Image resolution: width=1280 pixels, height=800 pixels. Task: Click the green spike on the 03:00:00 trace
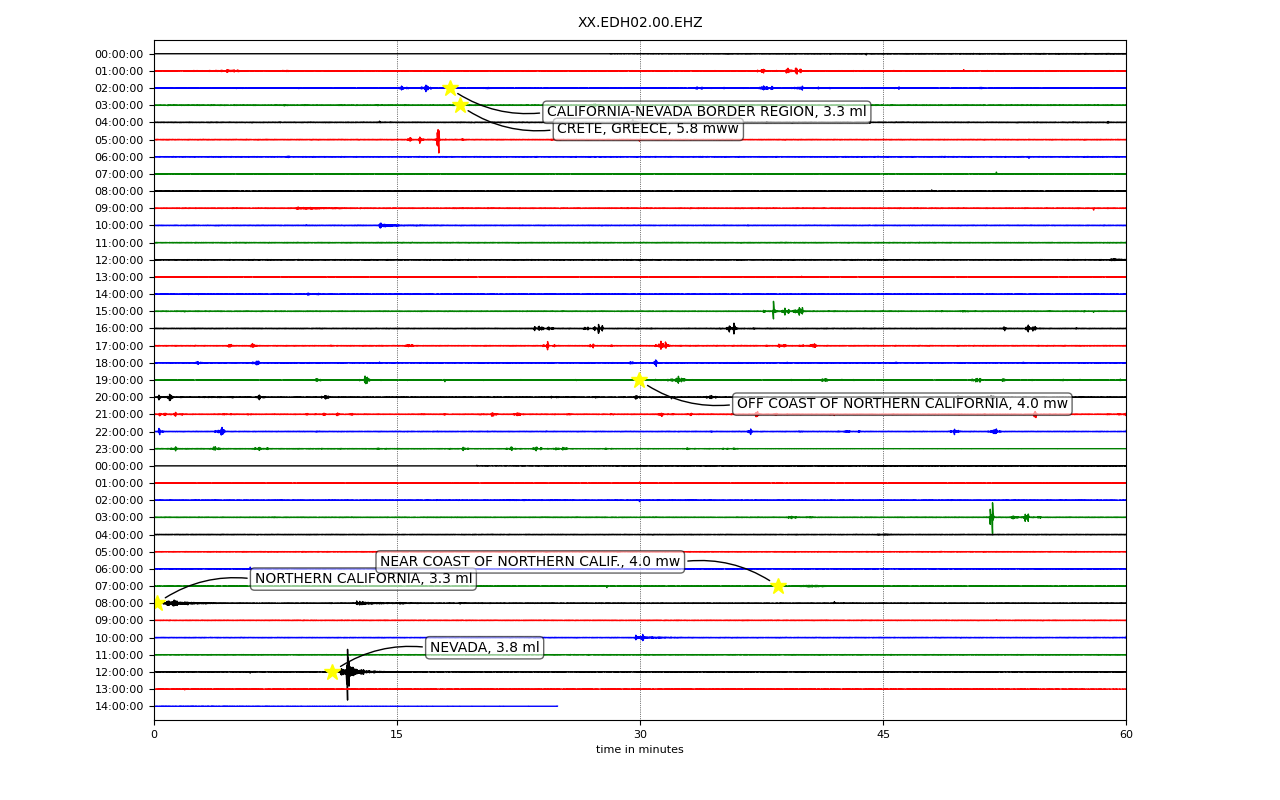[992, 517]
